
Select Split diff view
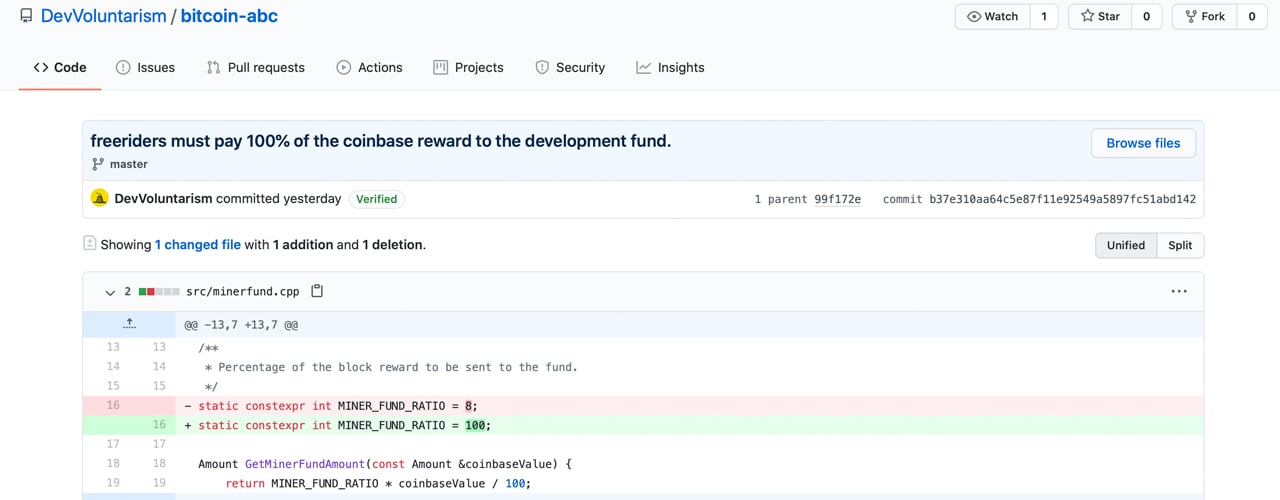[x=1180, y=245]
